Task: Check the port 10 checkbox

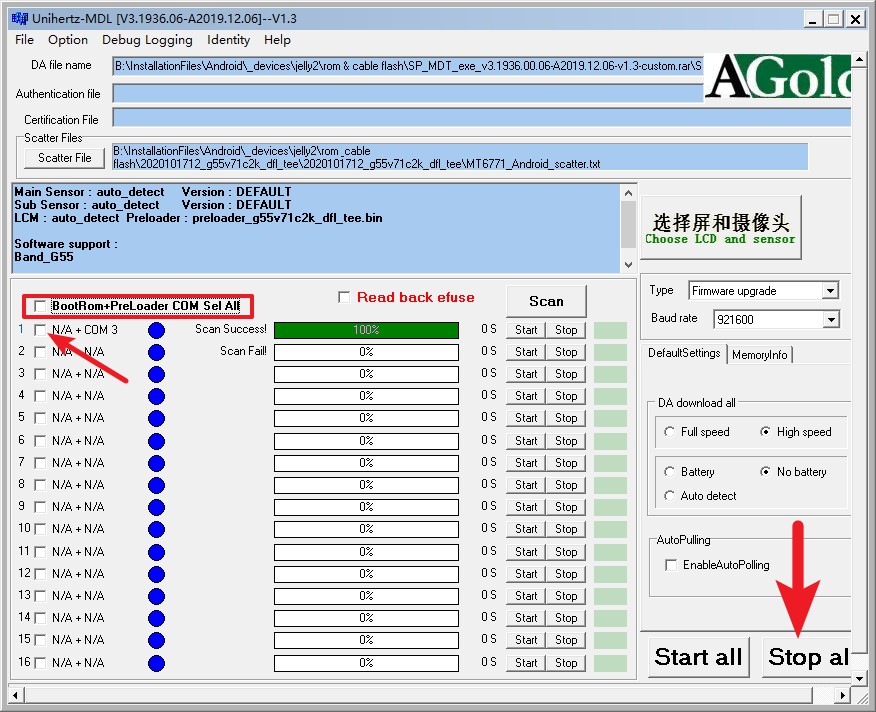Action: [40, 529]
